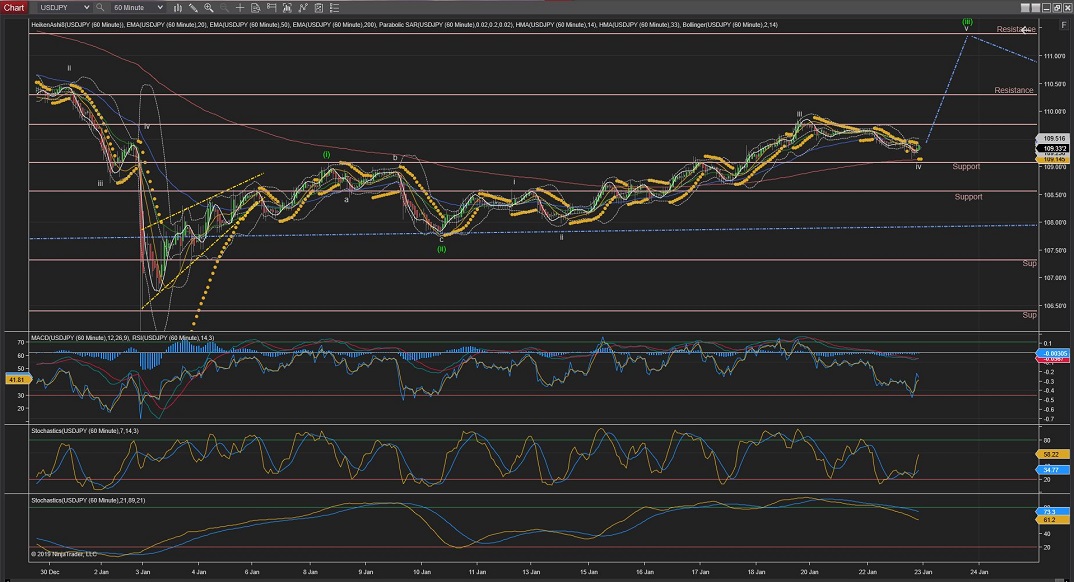This screenshot has width=1074, height=582.
Task: Click the HeikenAshi8 indicator label line
Action: click(404, 25)
